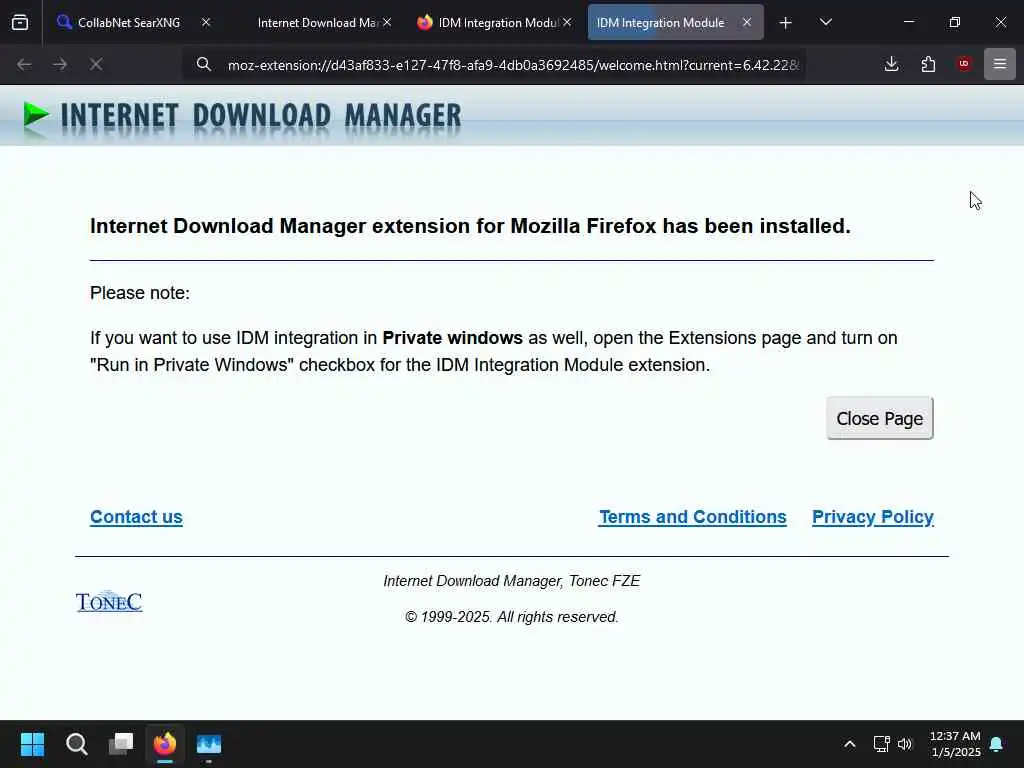
Task: Click the bold 'Private windows' text
Action: 453,338
